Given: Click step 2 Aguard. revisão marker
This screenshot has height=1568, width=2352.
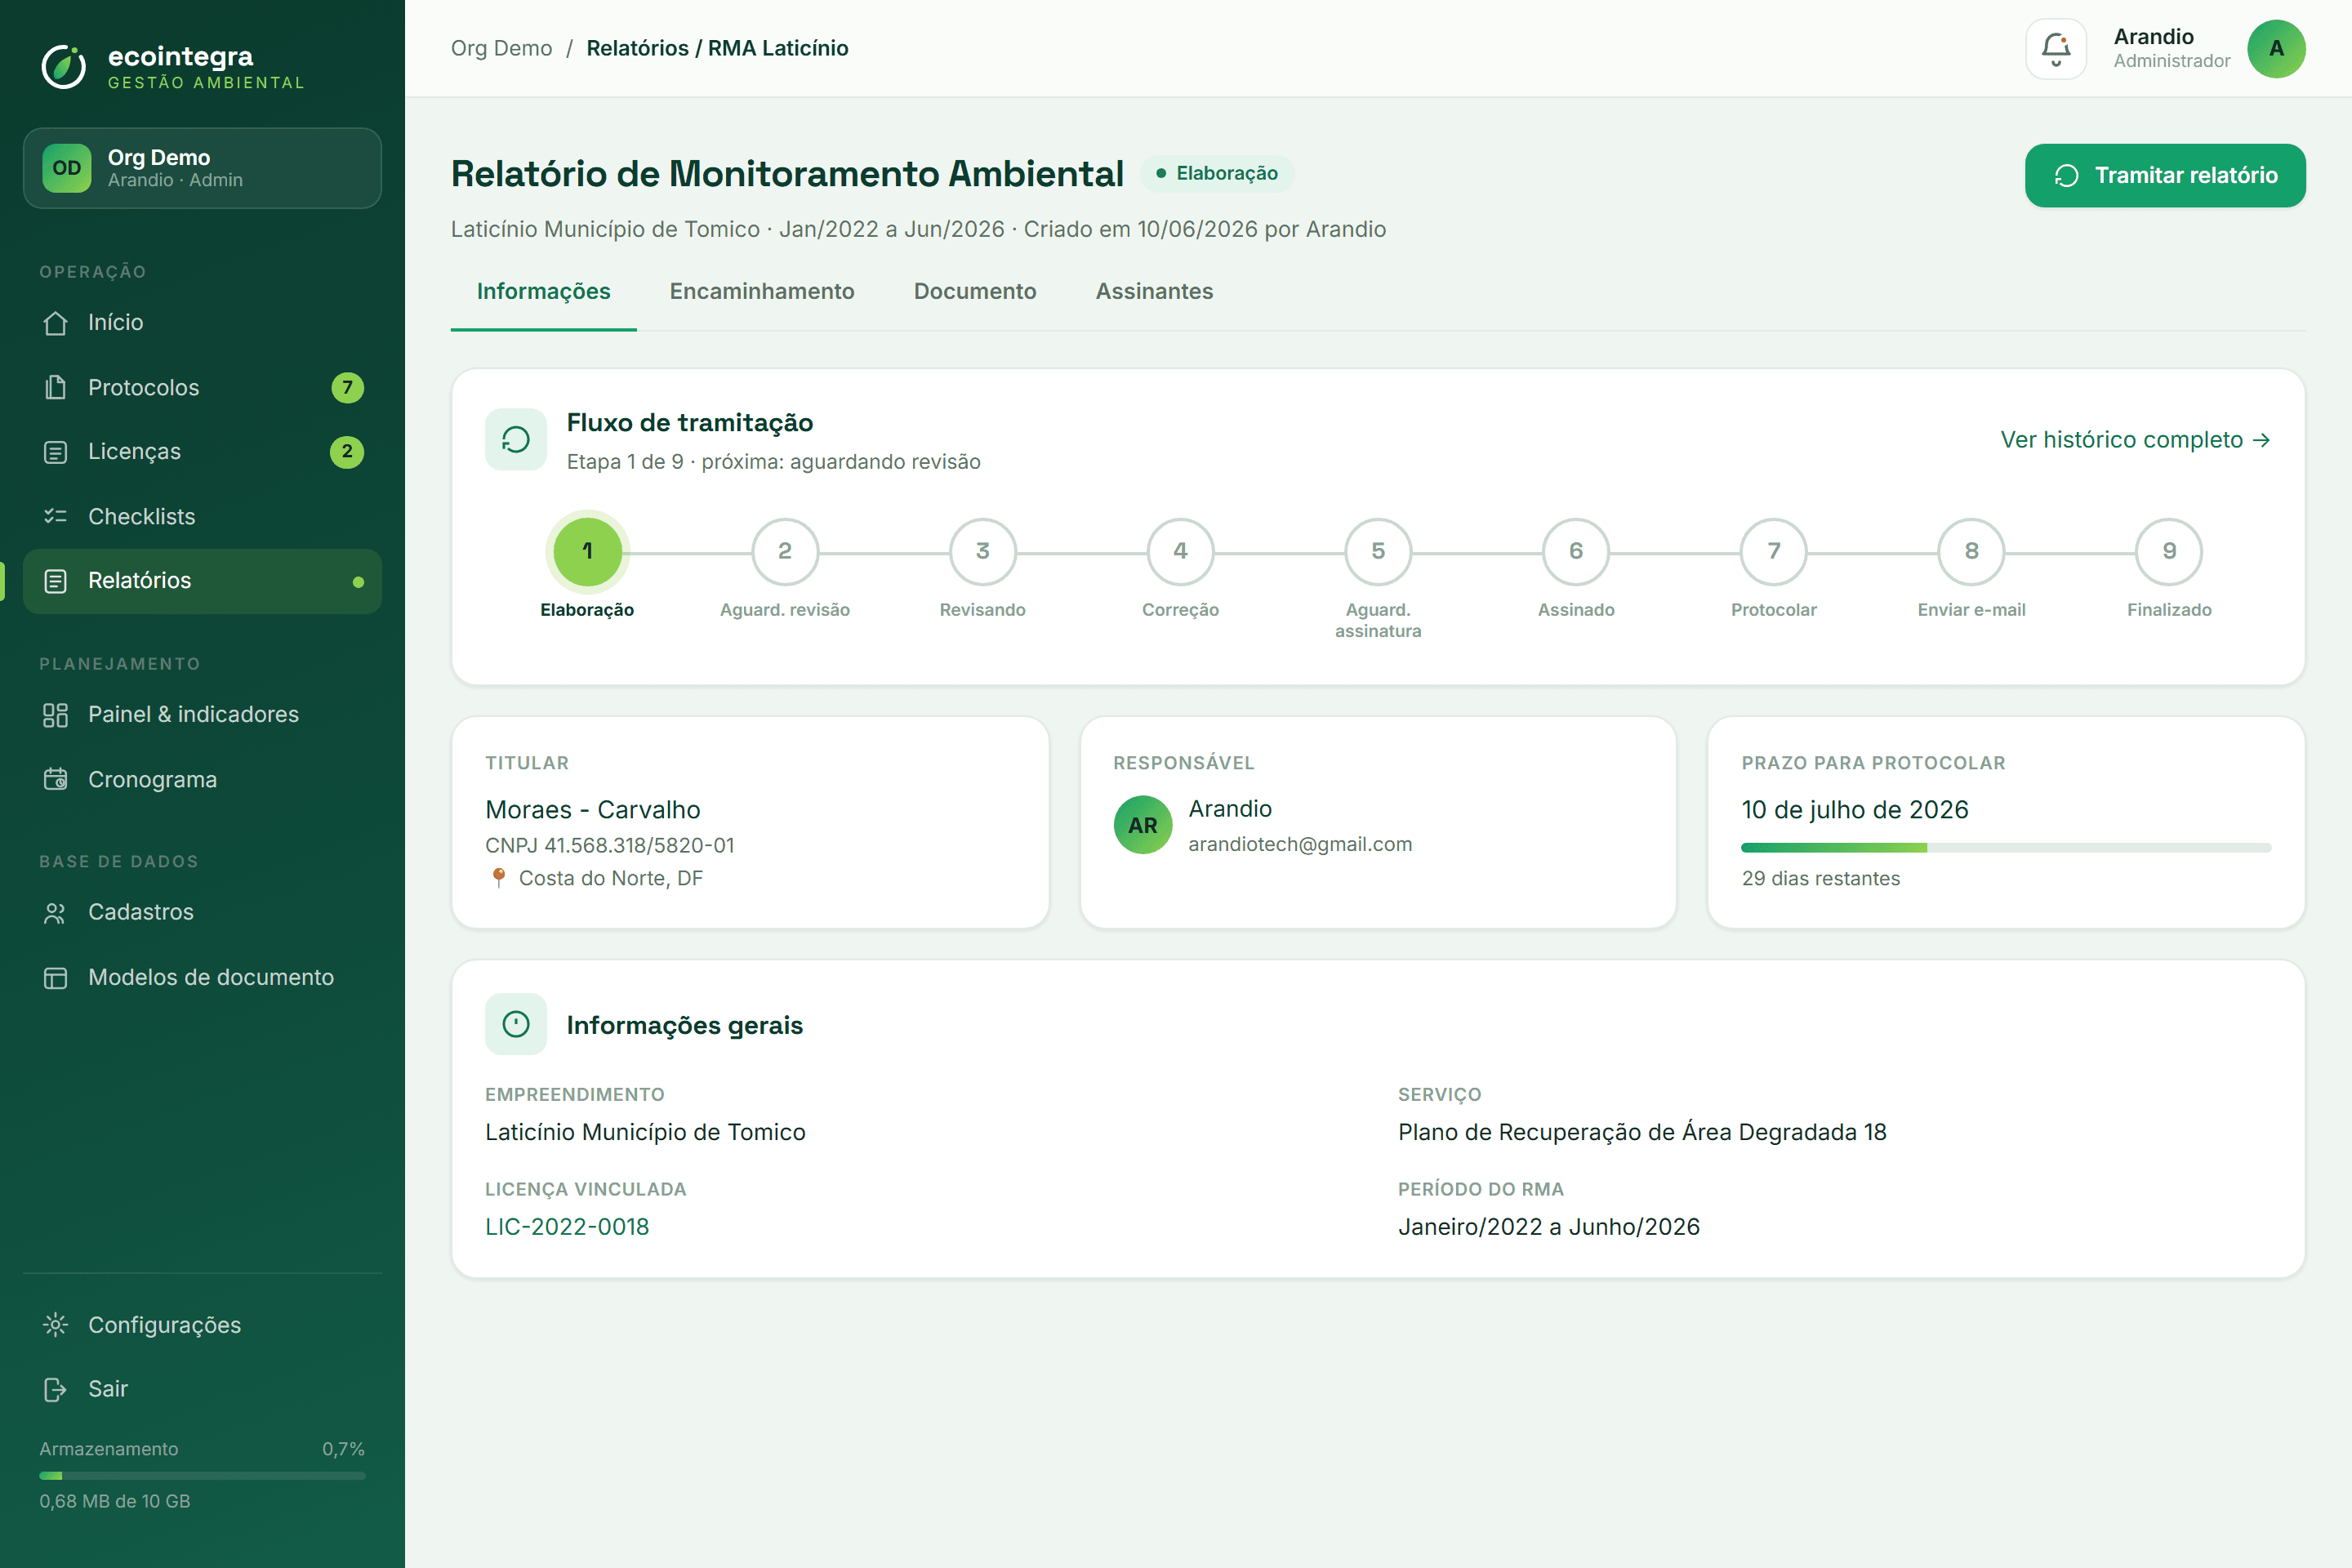Looking at the screenshot, I should tap(785, 551).
